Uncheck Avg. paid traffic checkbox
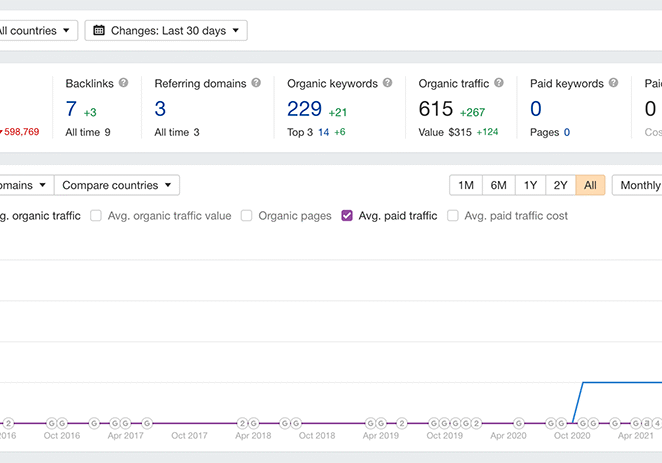Screen dimensions: 662x463 click(x=347, y=216)
